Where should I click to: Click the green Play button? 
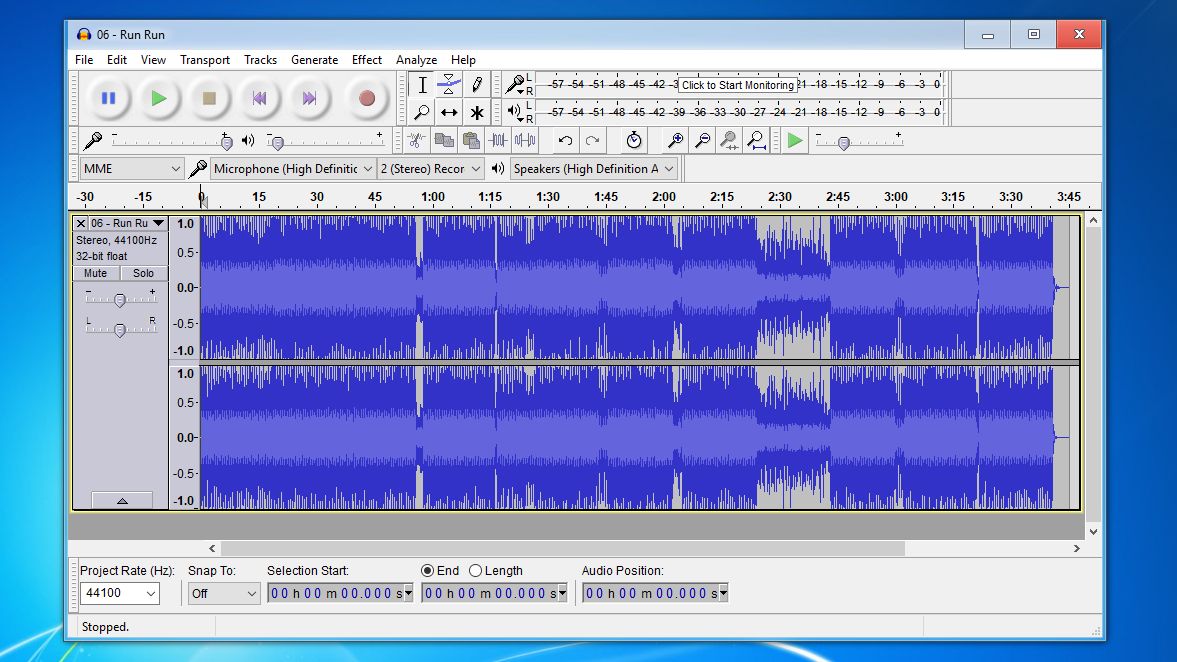(x=159, y=98)
